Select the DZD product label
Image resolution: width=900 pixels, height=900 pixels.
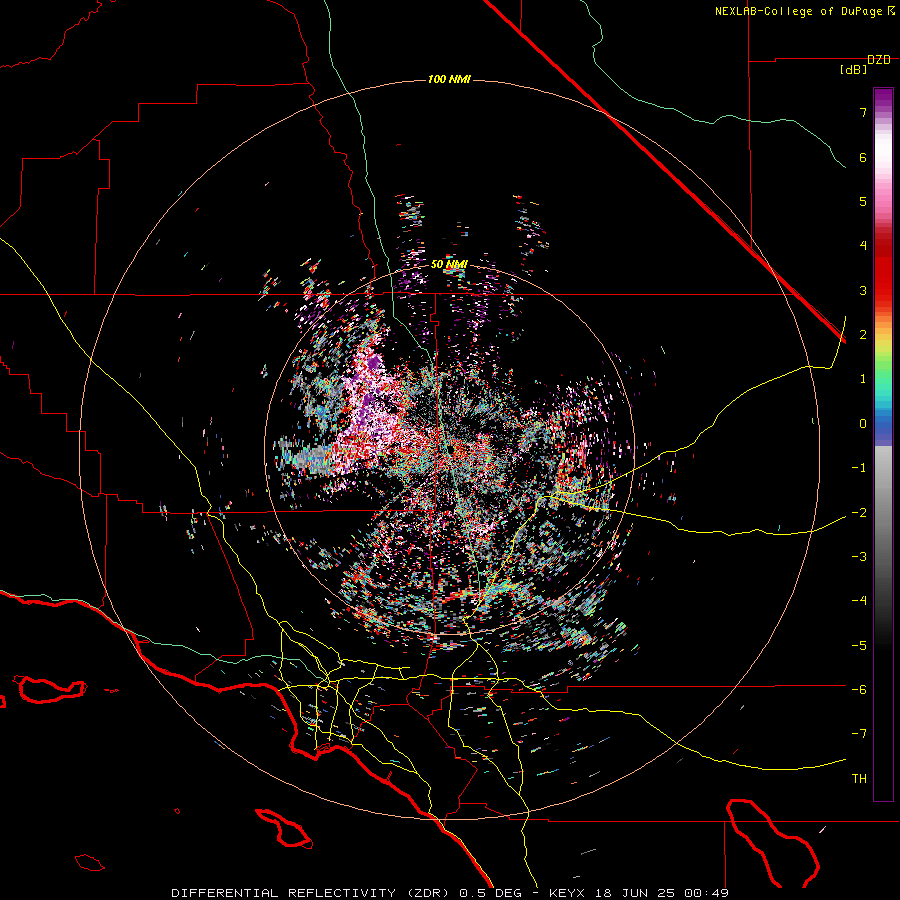coord(879,60)
